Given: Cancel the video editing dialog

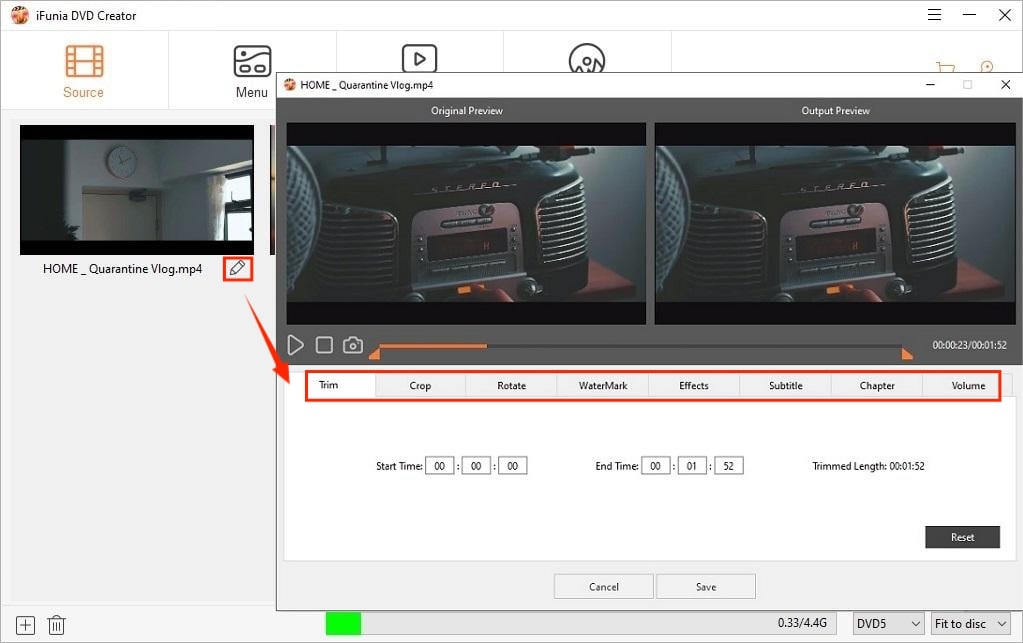Looking at the screenshot, I should [603, 587].
